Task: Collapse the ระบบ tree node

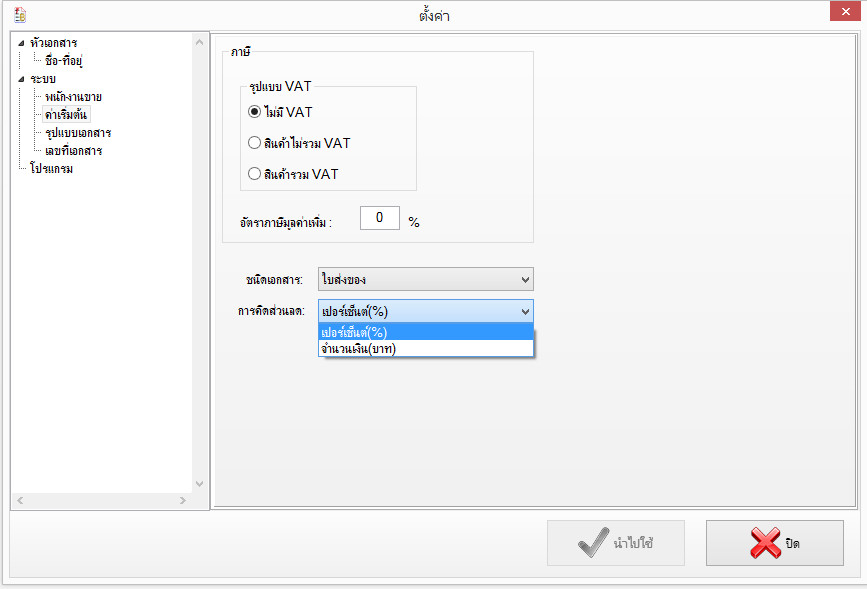Action: (x=21, y=79)
